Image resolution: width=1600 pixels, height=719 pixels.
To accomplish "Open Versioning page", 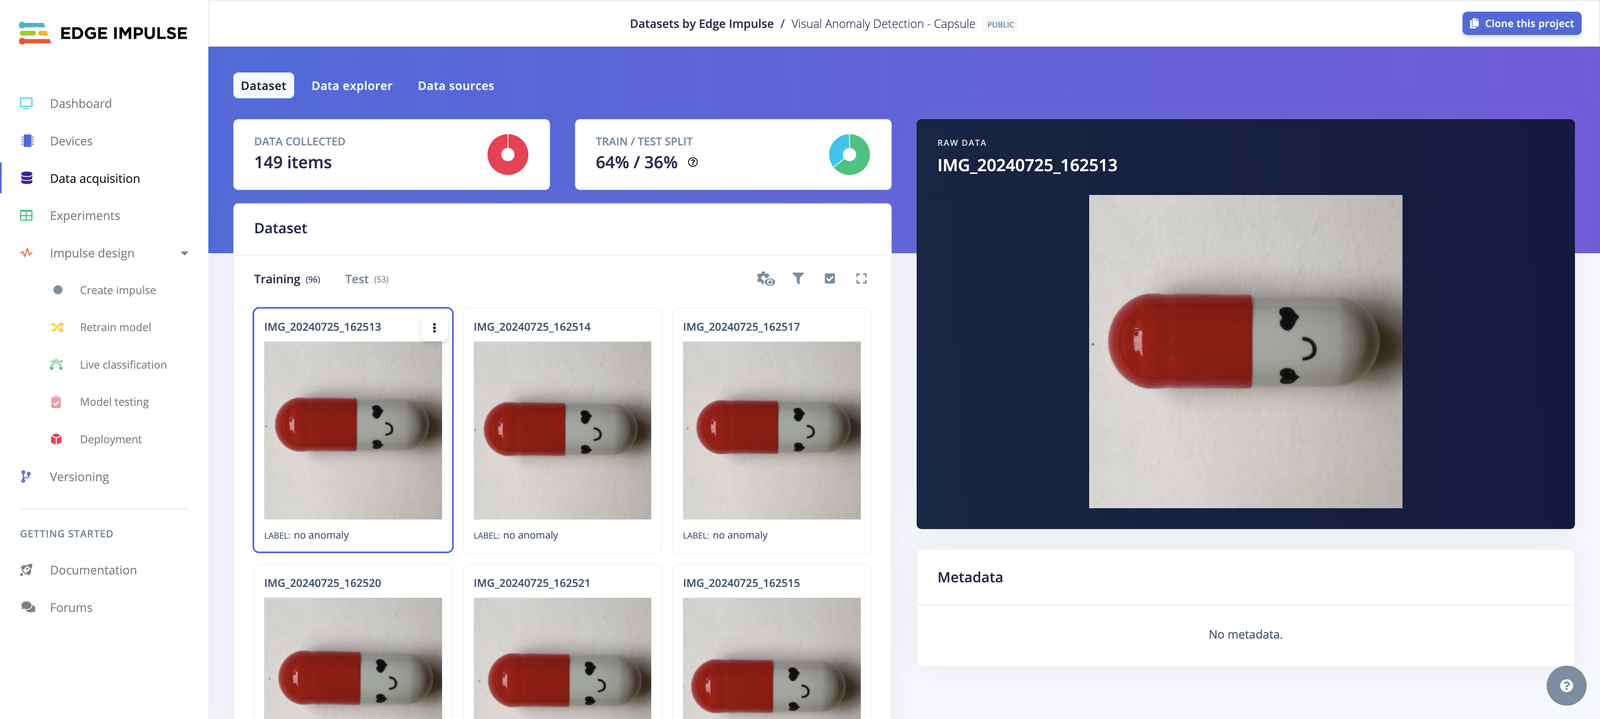I will (80, 477).
